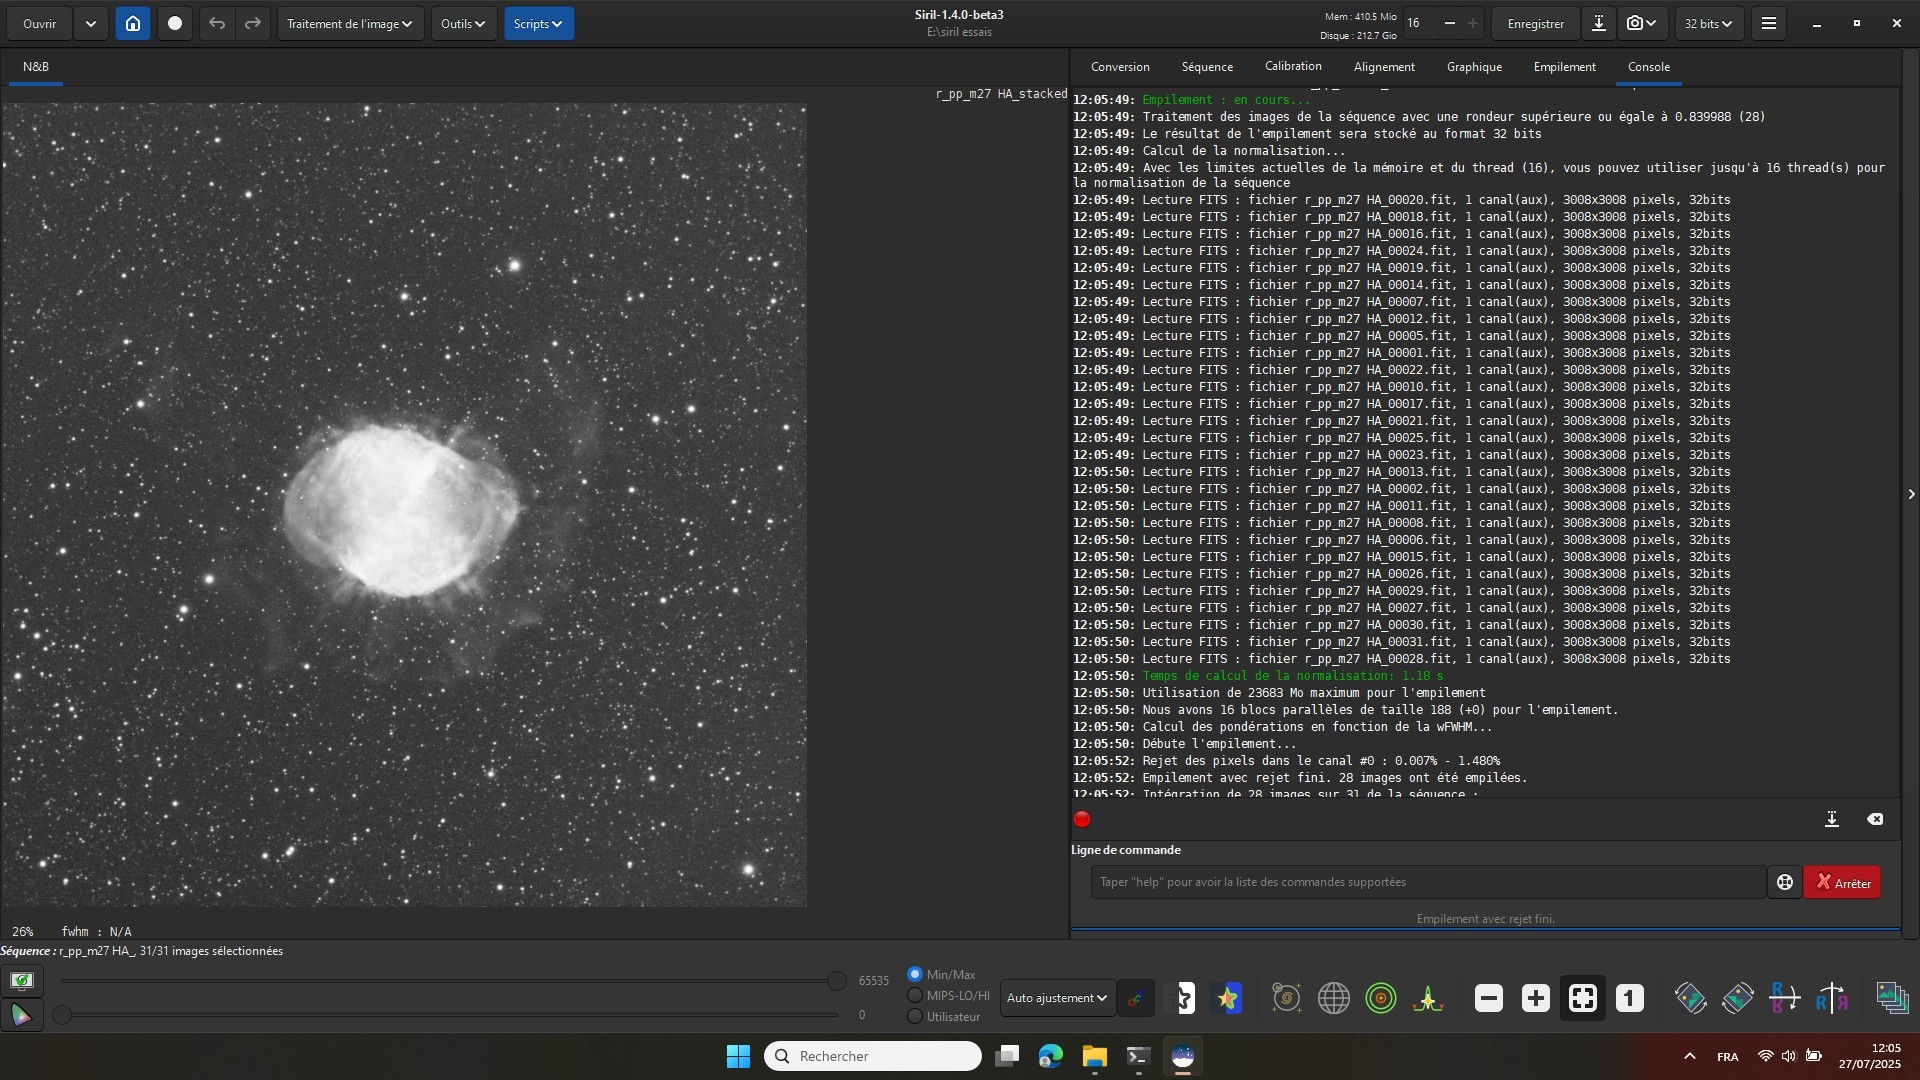This screenshot has height=1080, width=1920.
Task: Adjust the lower 0 histogram slider handle
Action: click(62, 1015)
